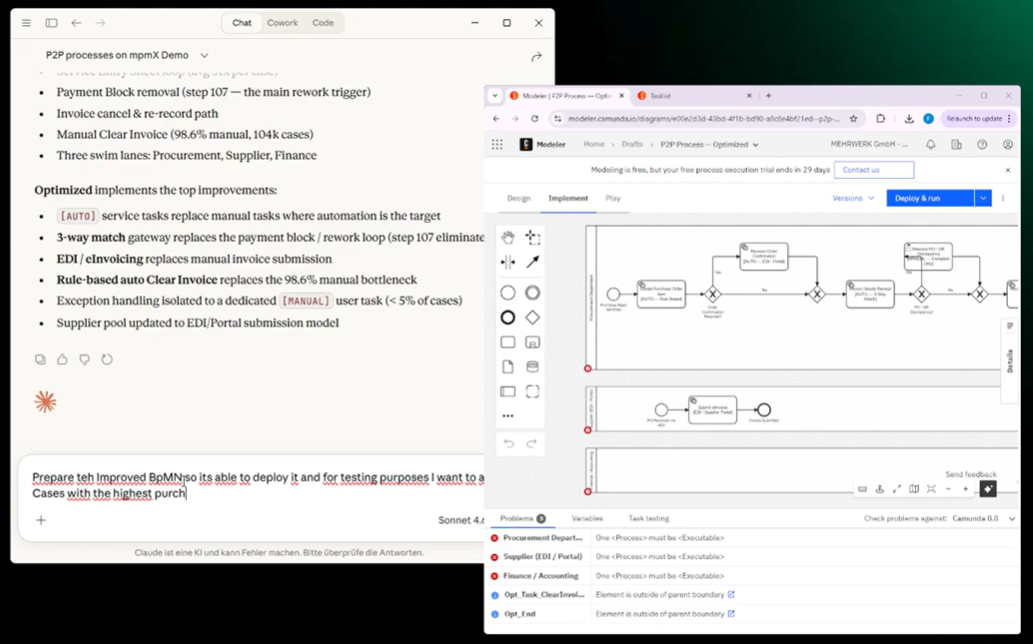Switch to the Design tab in Modeler
1033x644 pixels.
click(518, 198)
